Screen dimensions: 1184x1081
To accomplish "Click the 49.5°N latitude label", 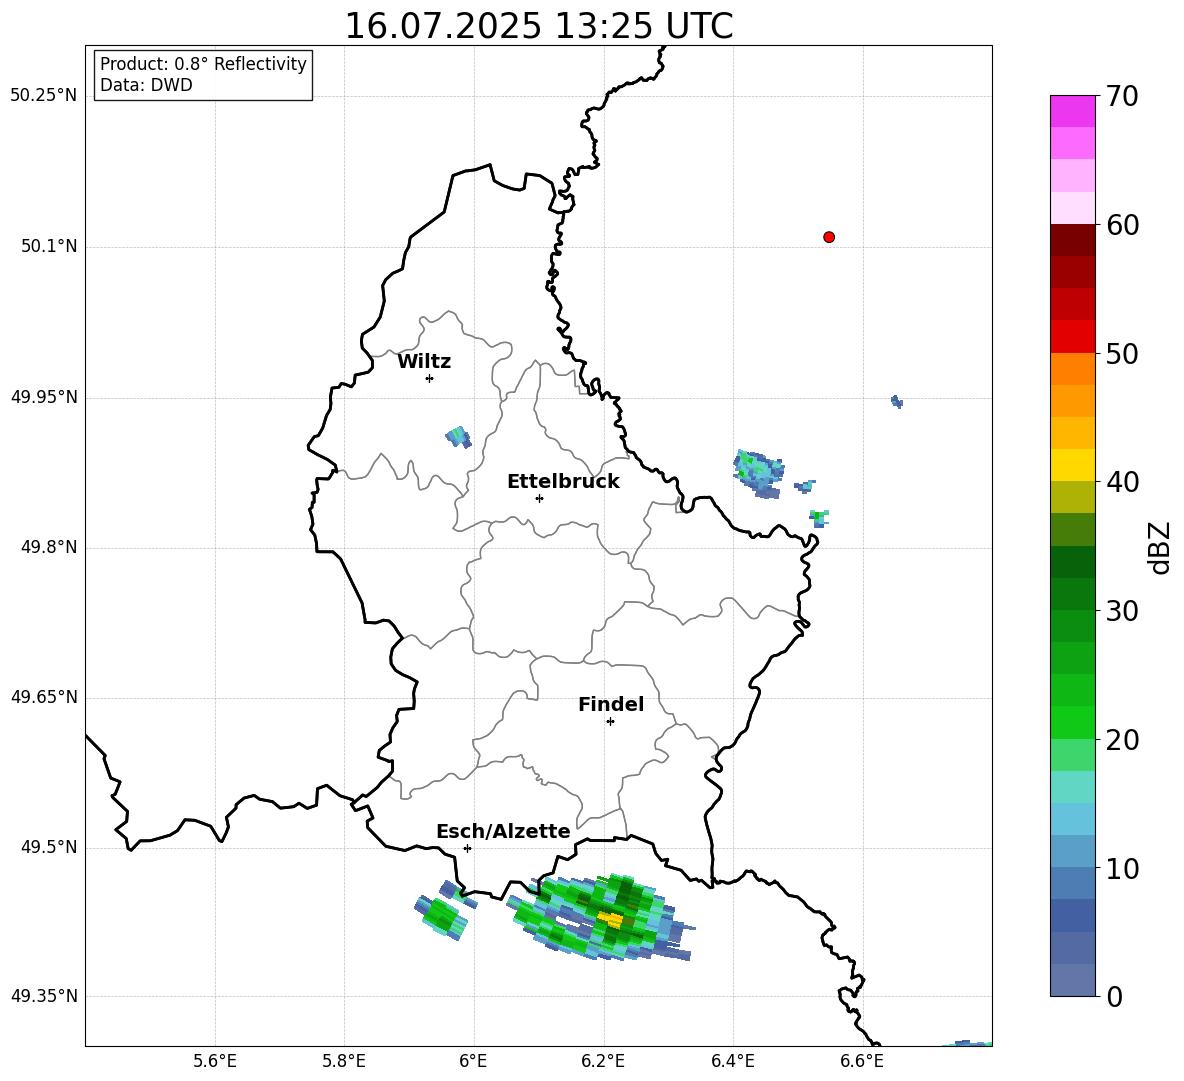I will pos(49,847).
